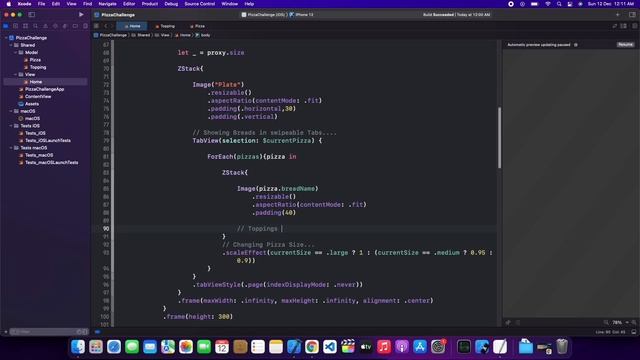640x360 pixels.
Task: Run the project with the play button
Action: click(81, 14)
